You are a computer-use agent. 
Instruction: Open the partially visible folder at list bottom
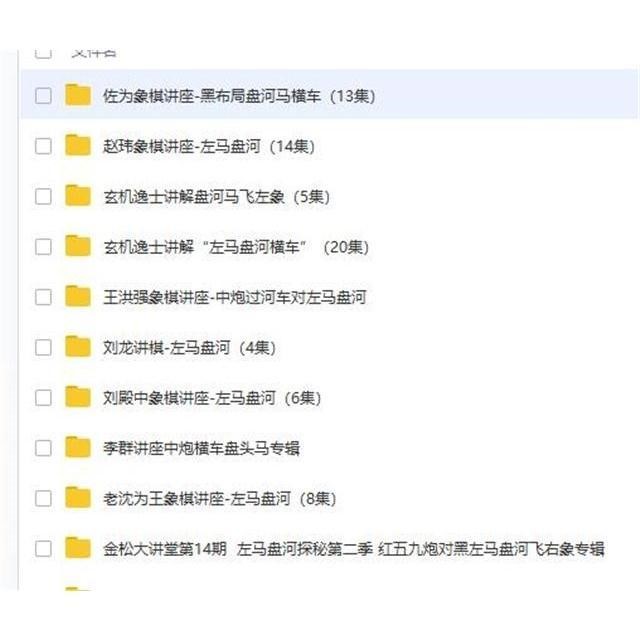point(78,589)
